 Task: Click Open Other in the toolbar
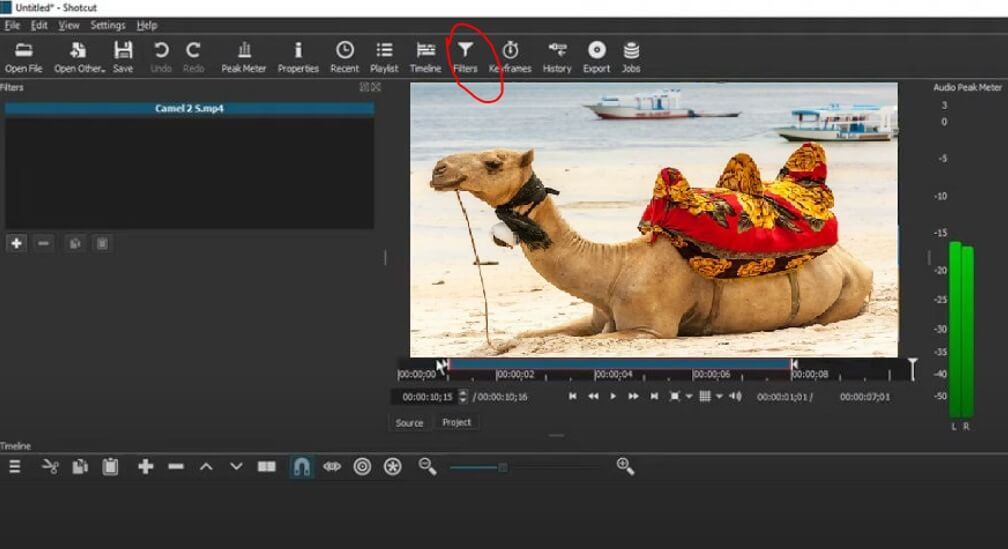click(x=78, y=57)
